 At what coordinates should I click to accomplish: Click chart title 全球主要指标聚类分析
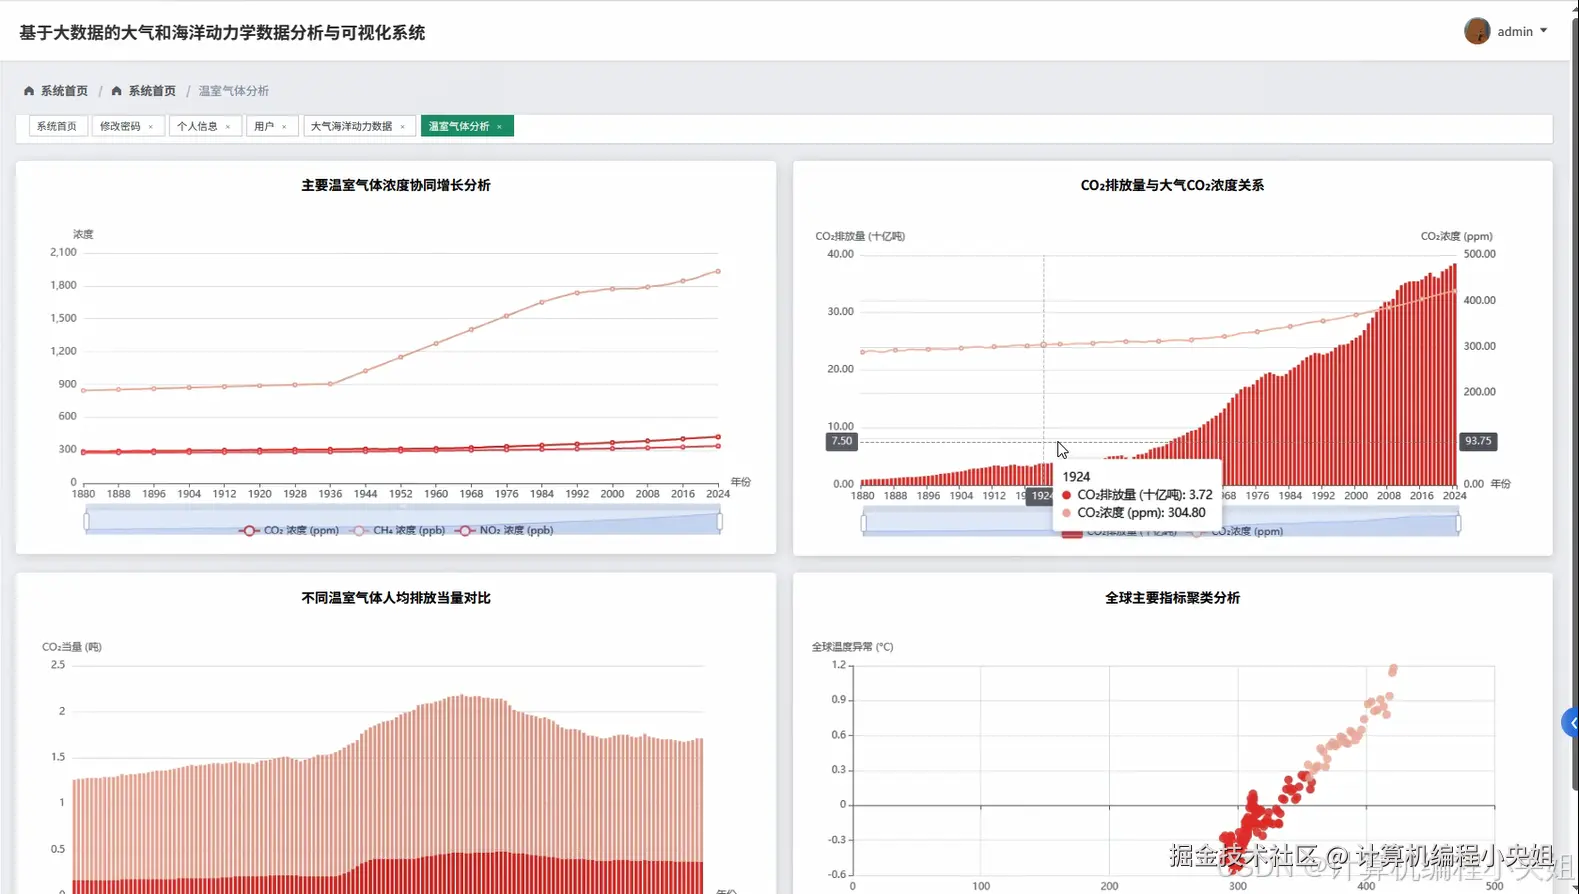coord(1172,598)
